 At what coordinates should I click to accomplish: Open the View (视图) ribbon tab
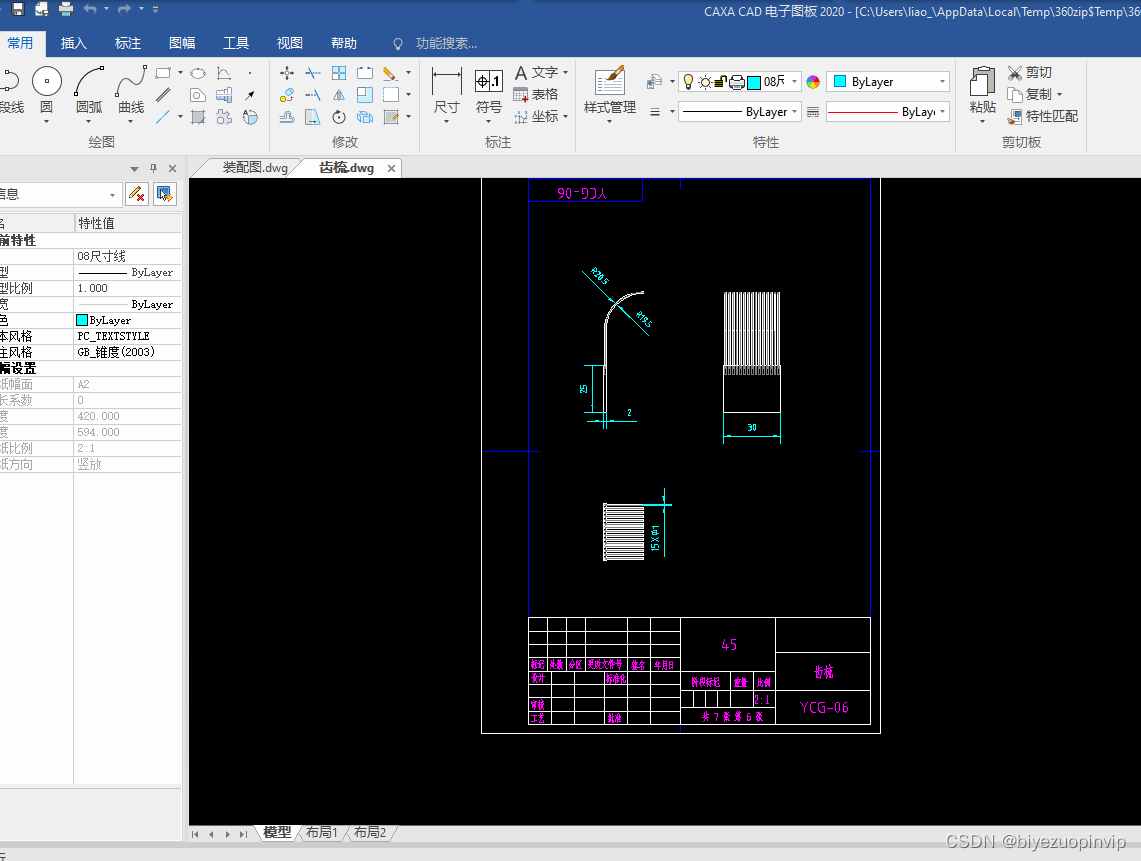click(290, 43)
